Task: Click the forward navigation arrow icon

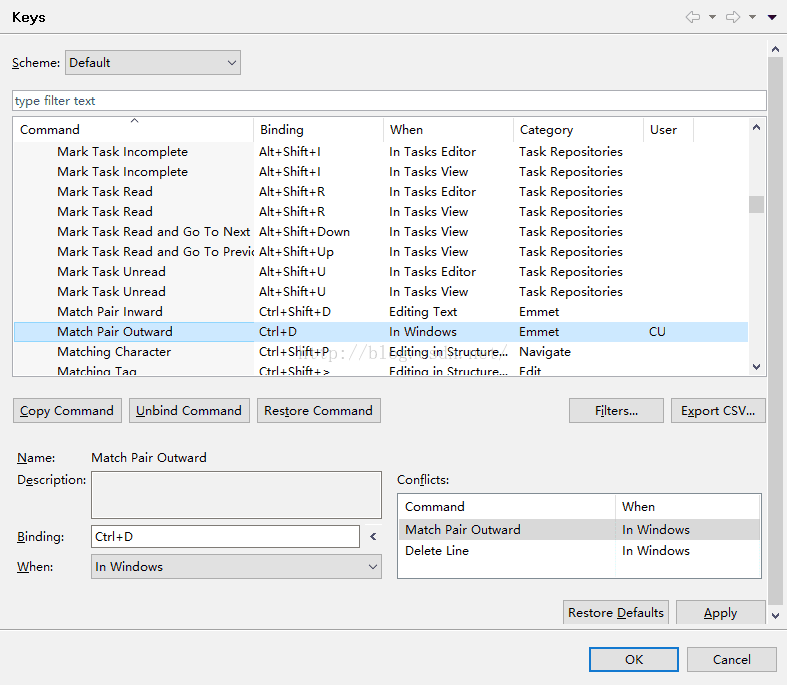Action: 733,17
